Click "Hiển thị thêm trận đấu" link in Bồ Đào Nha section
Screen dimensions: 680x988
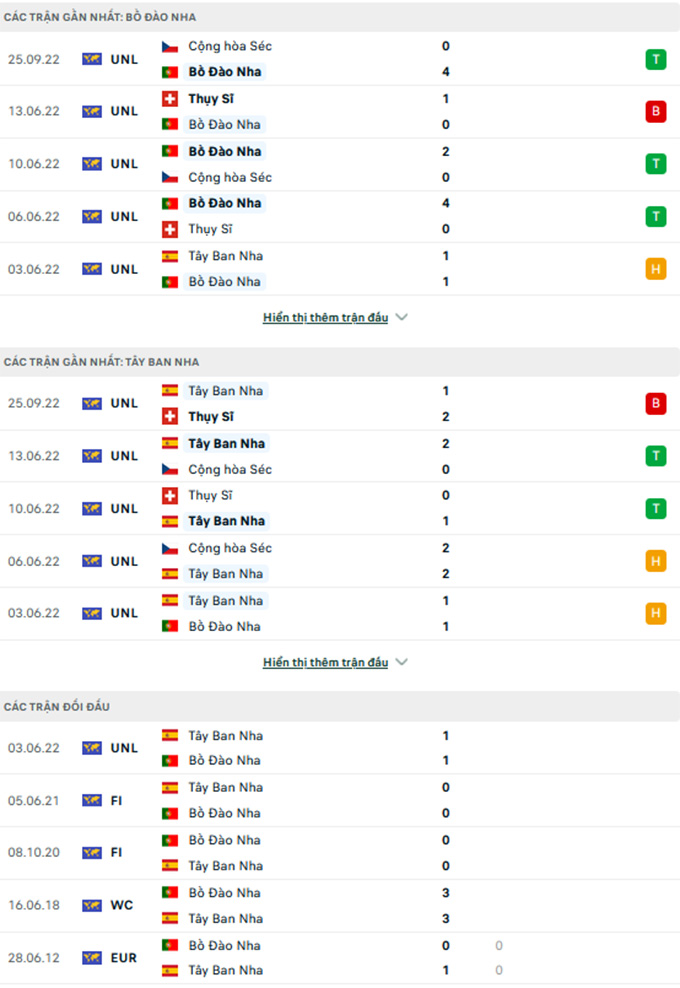point(325,318)
